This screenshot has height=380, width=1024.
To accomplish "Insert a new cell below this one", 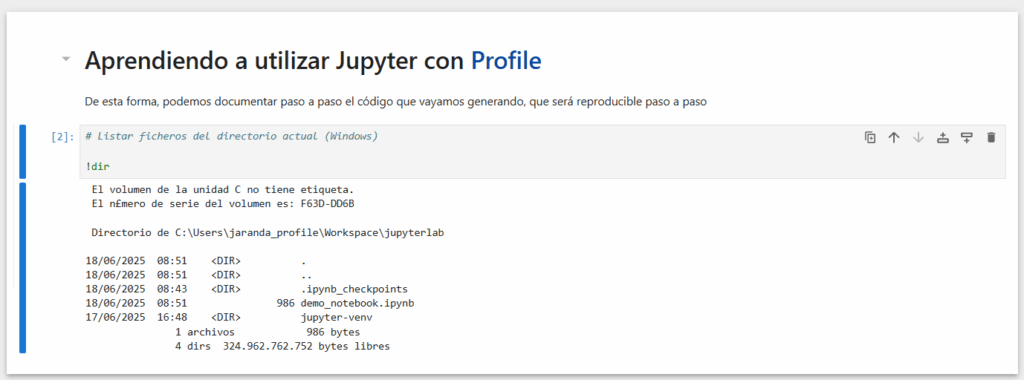I will pyautogui.click(x=967, y=137).
